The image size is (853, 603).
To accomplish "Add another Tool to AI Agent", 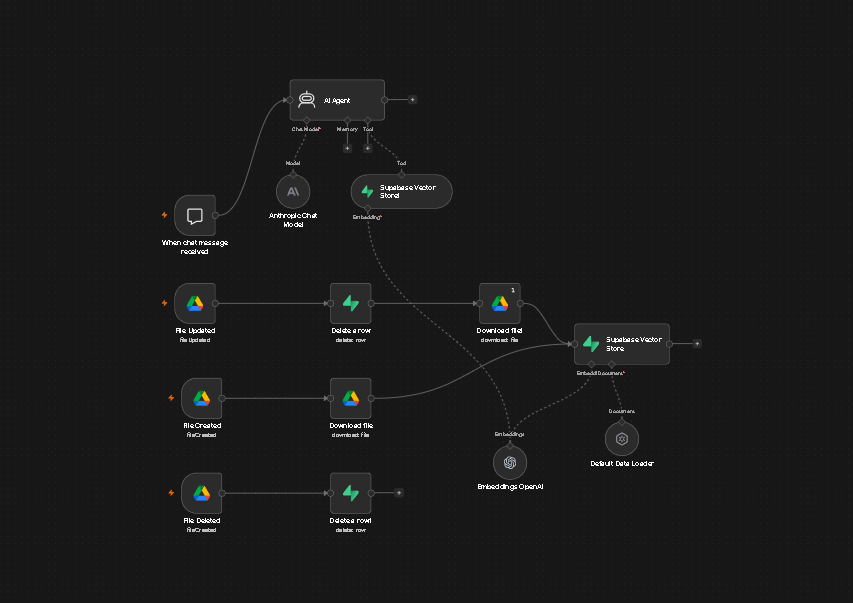I will point(368,148).
